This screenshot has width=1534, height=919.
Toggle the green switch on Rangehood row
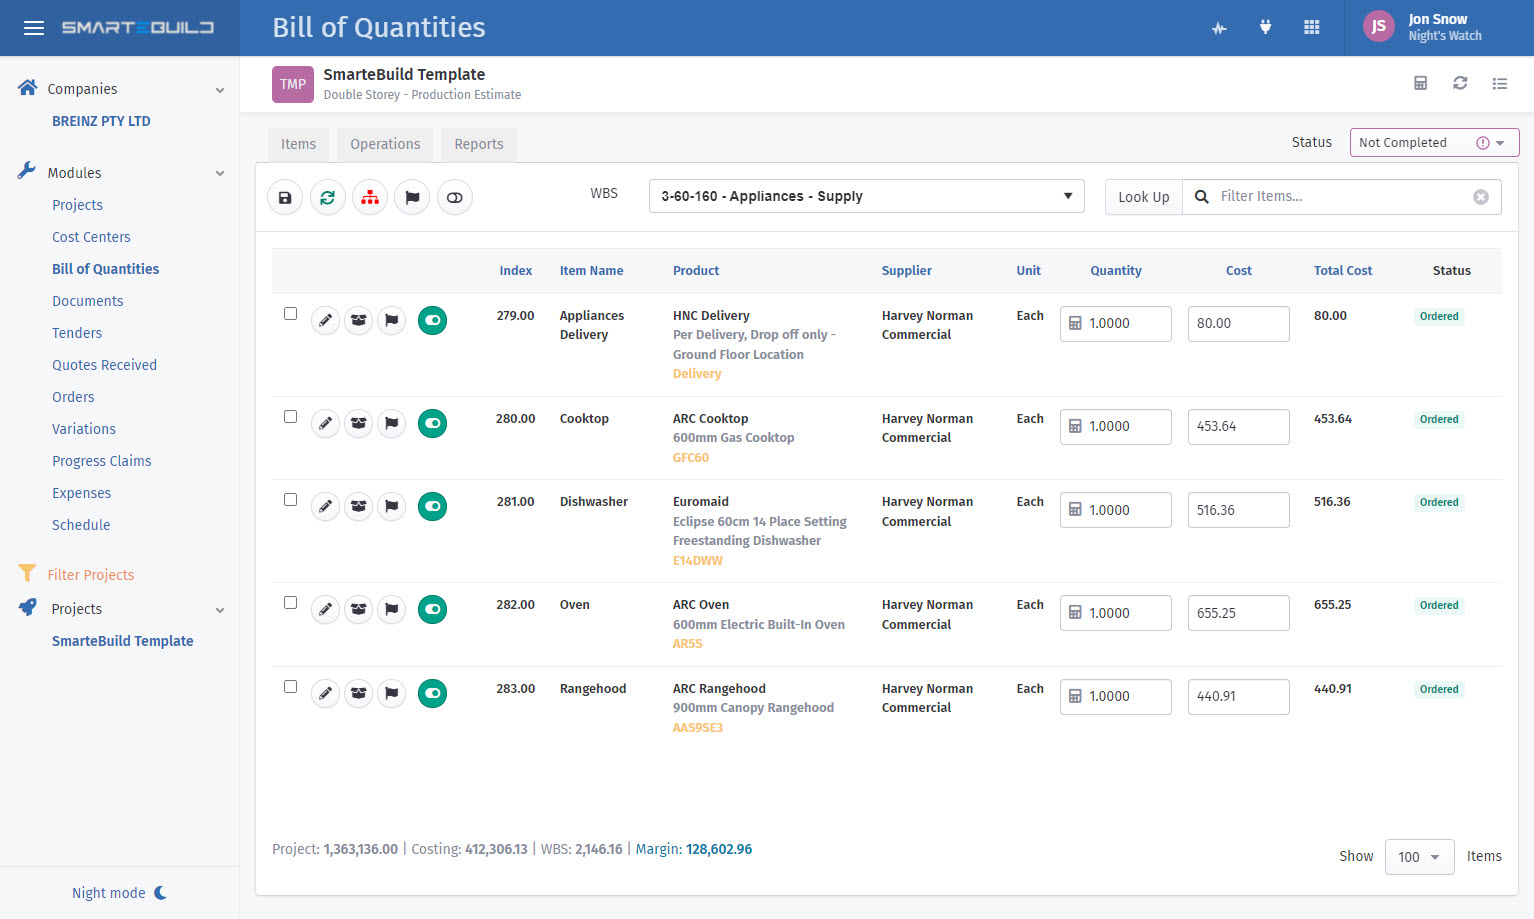(432, 693)
